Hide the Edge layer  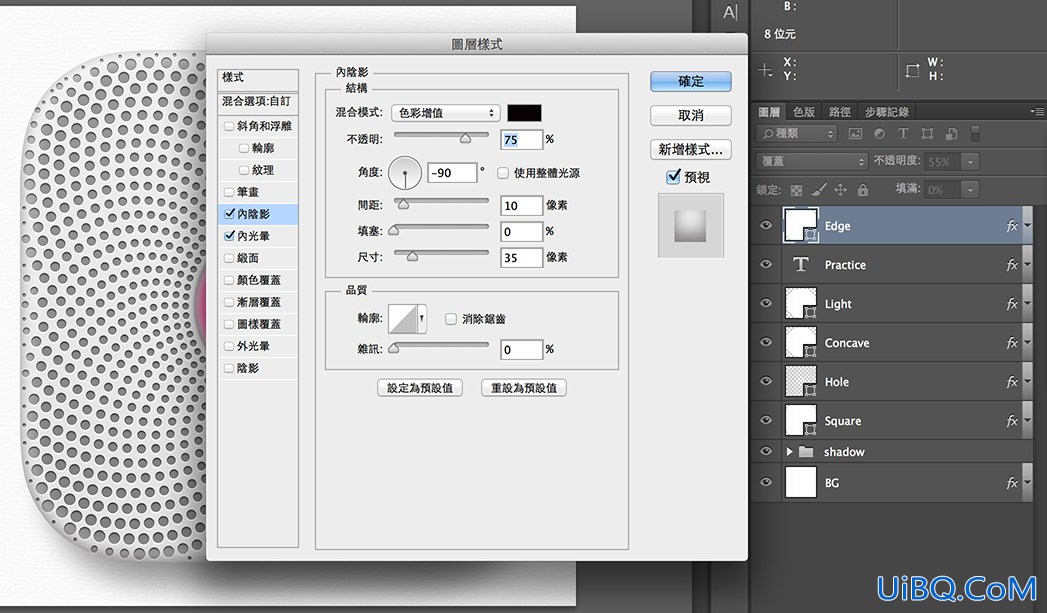766,225
